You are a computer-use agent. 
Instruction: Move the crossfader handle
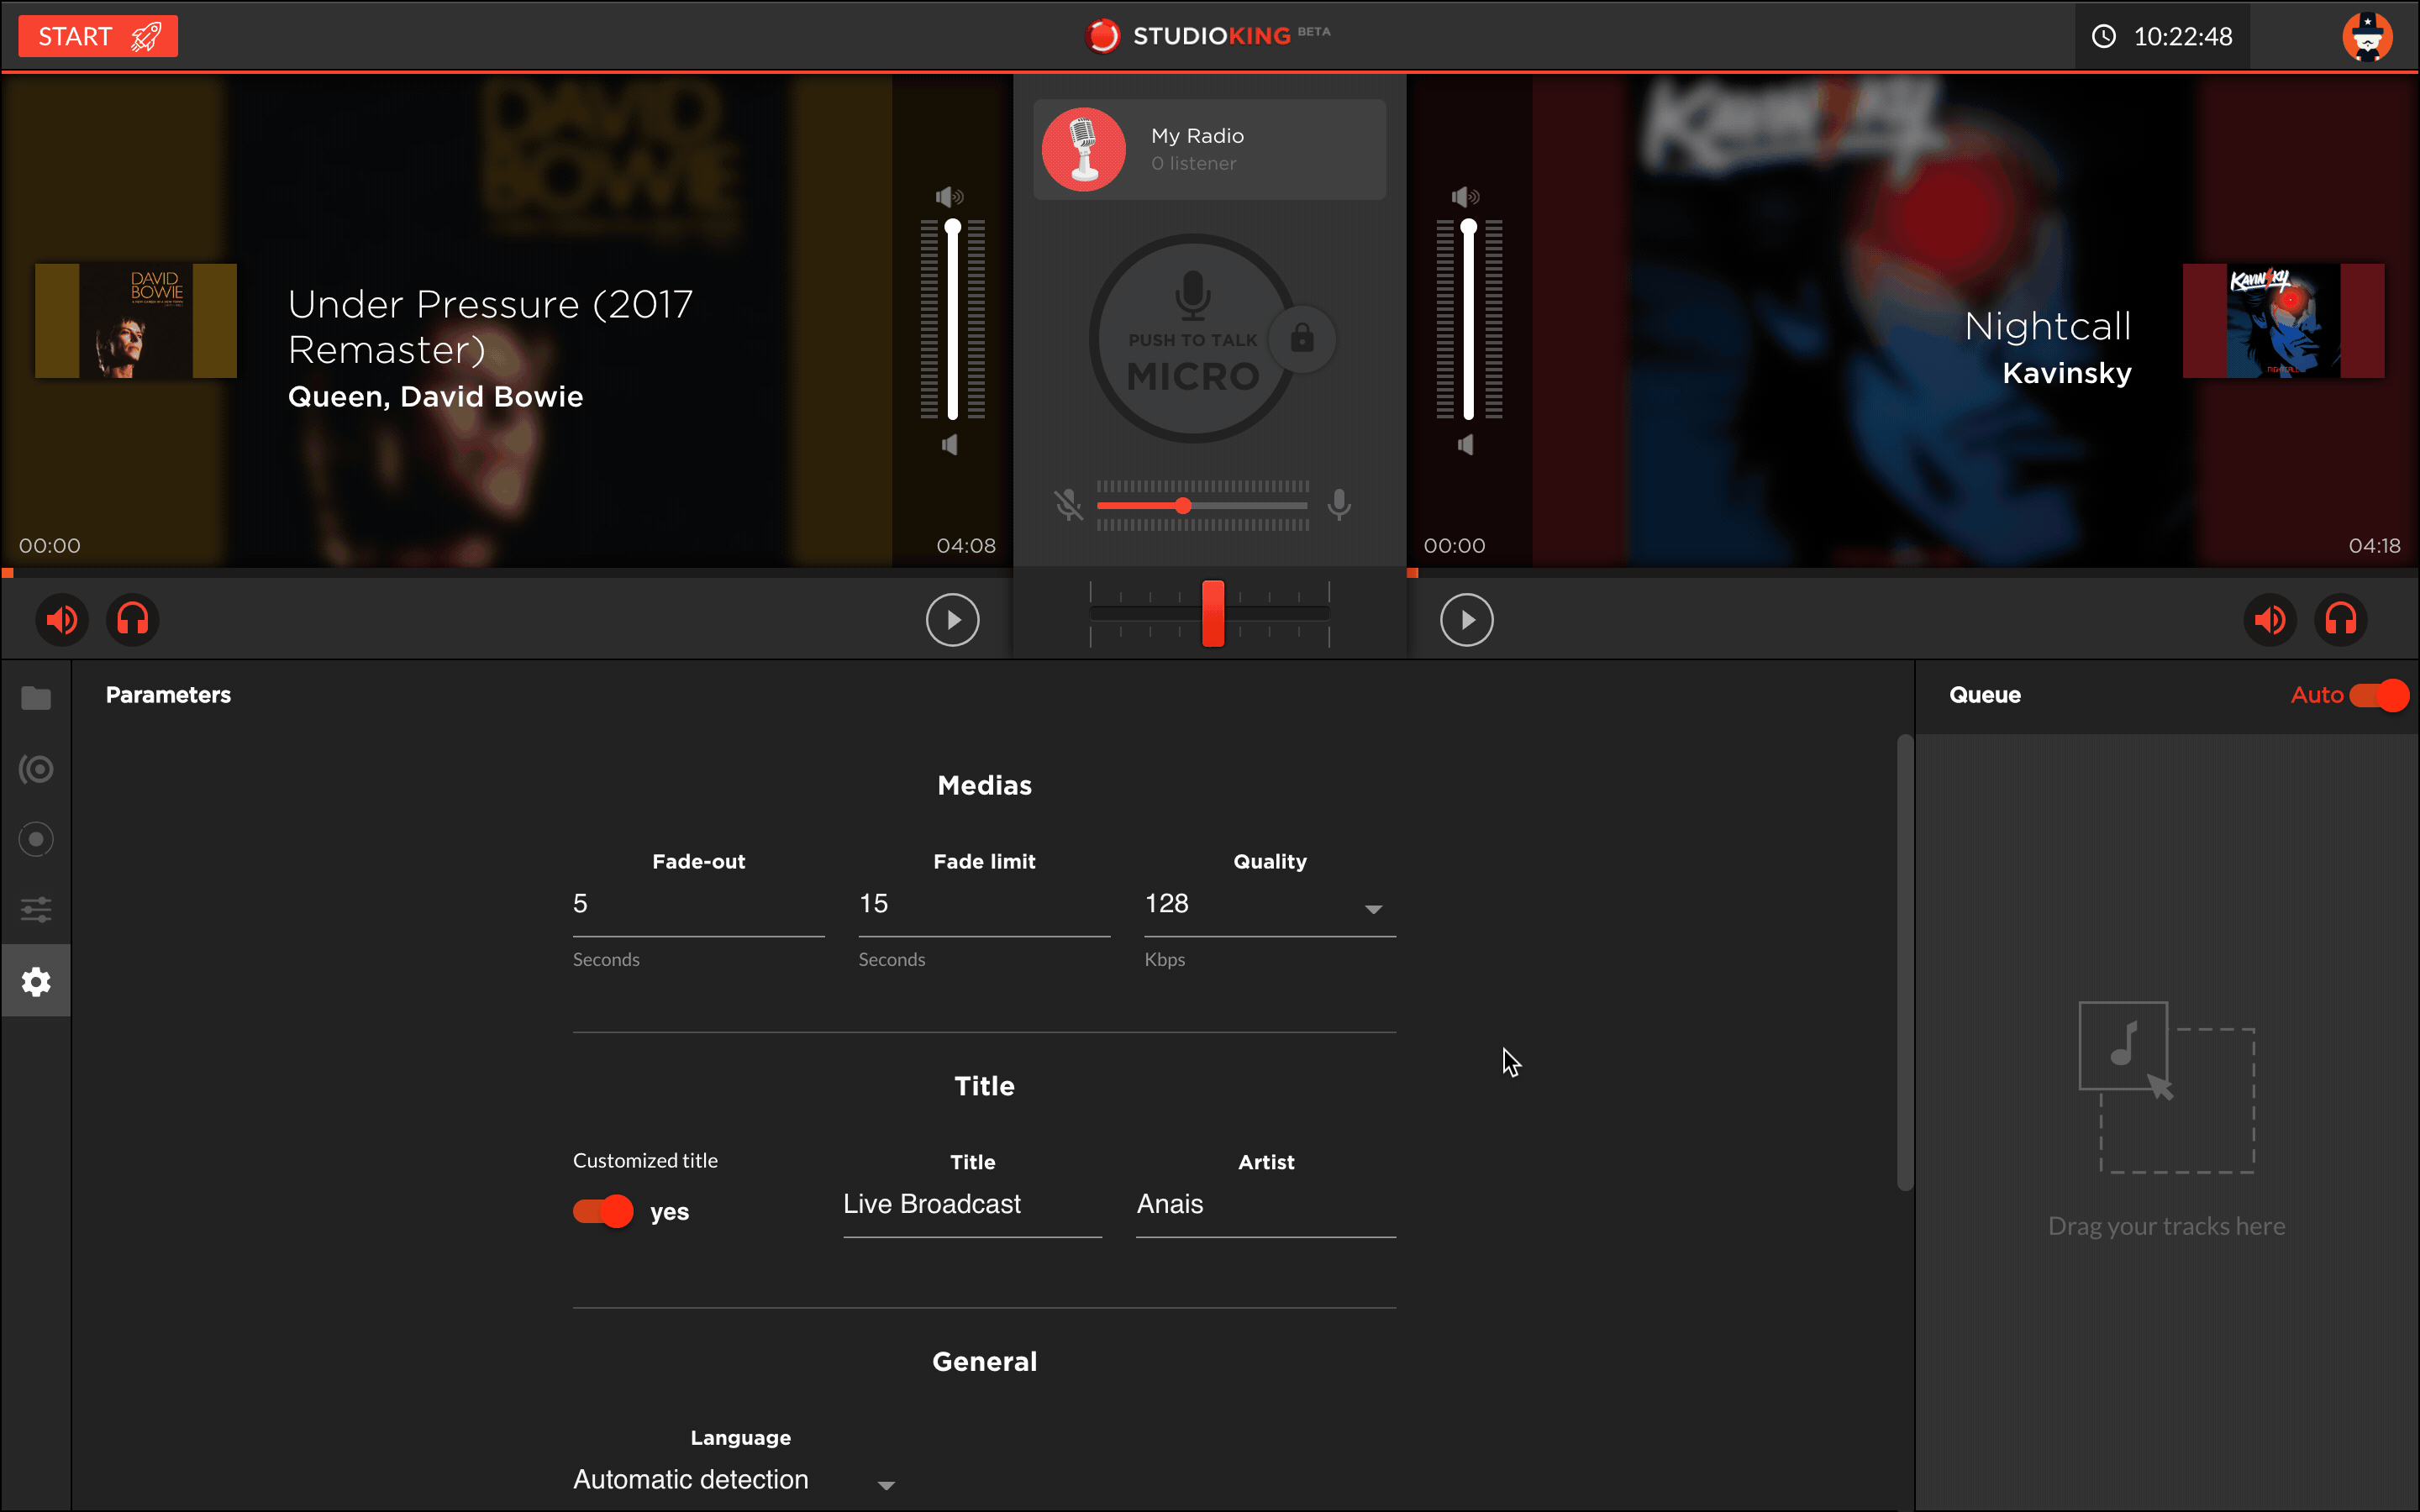click(1212, 613)
